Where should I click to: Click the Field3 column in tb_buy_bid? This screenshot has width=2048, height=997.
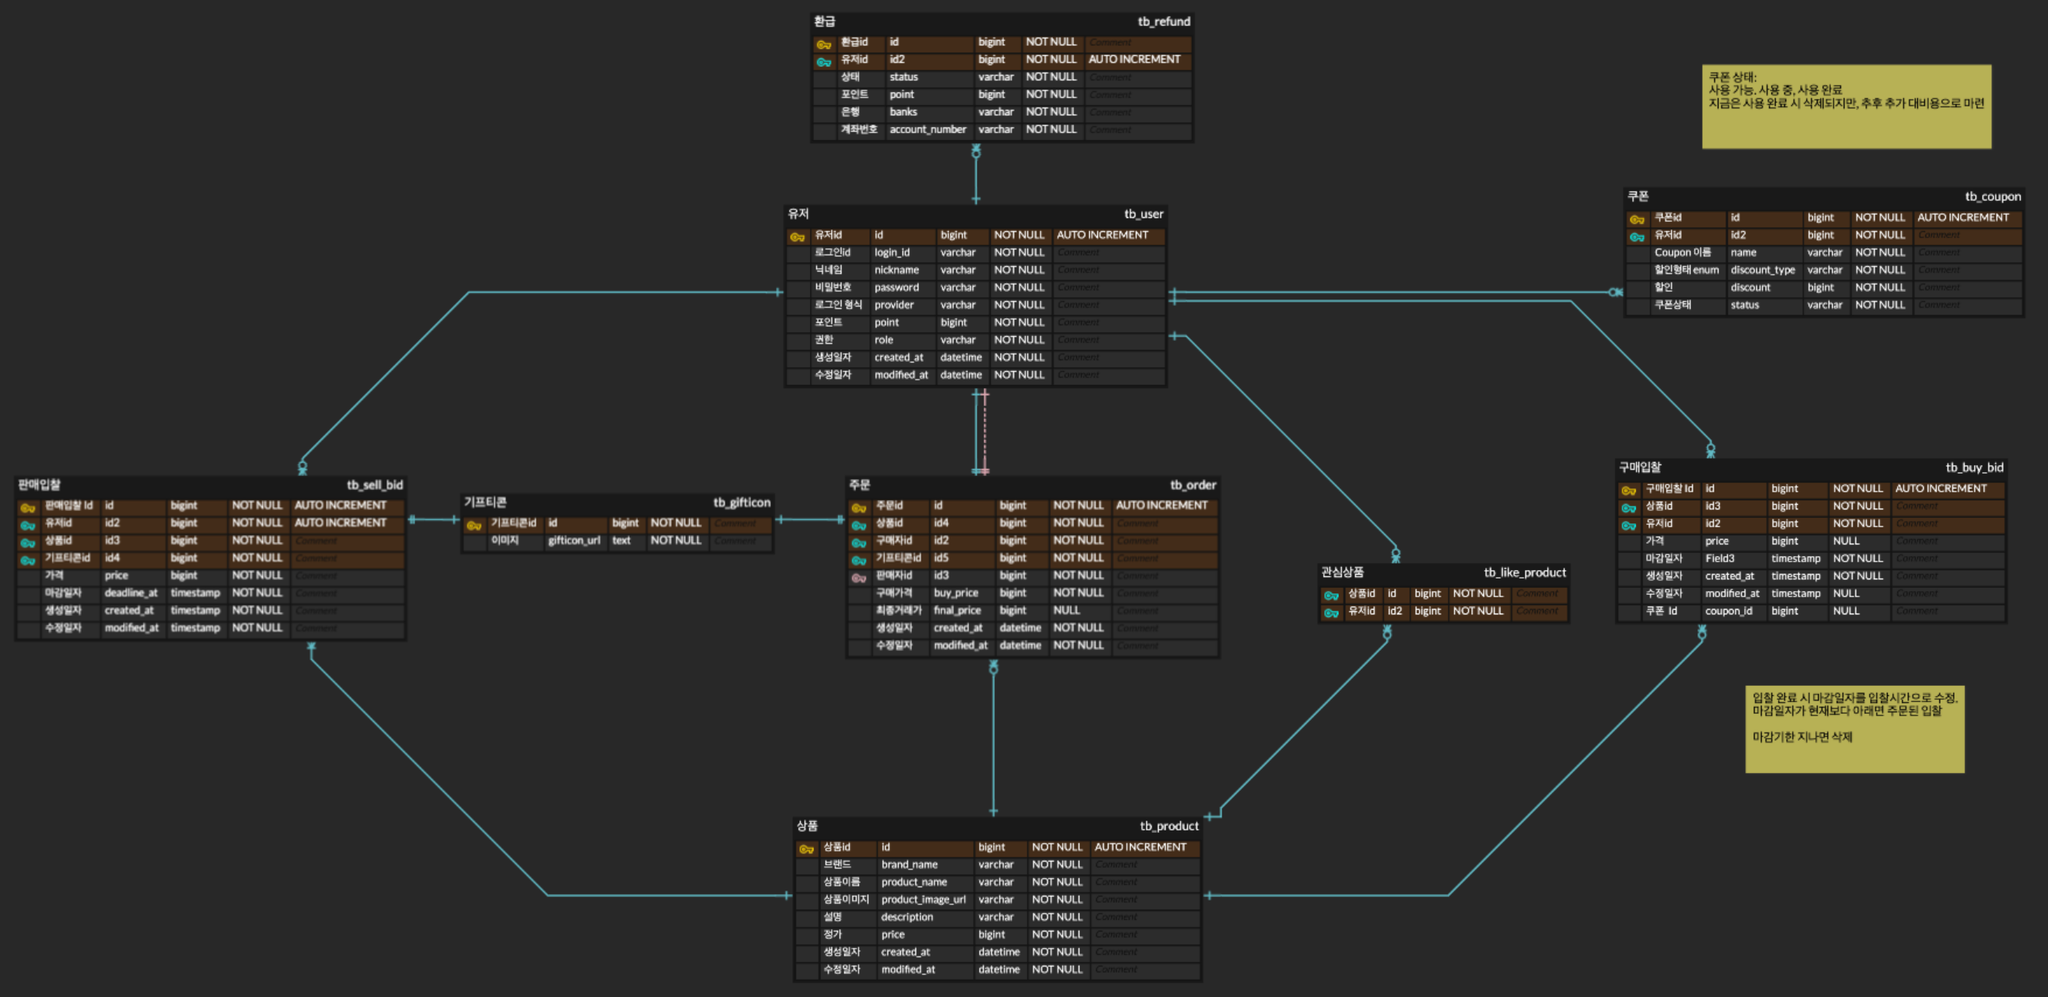coord(1720,559)
